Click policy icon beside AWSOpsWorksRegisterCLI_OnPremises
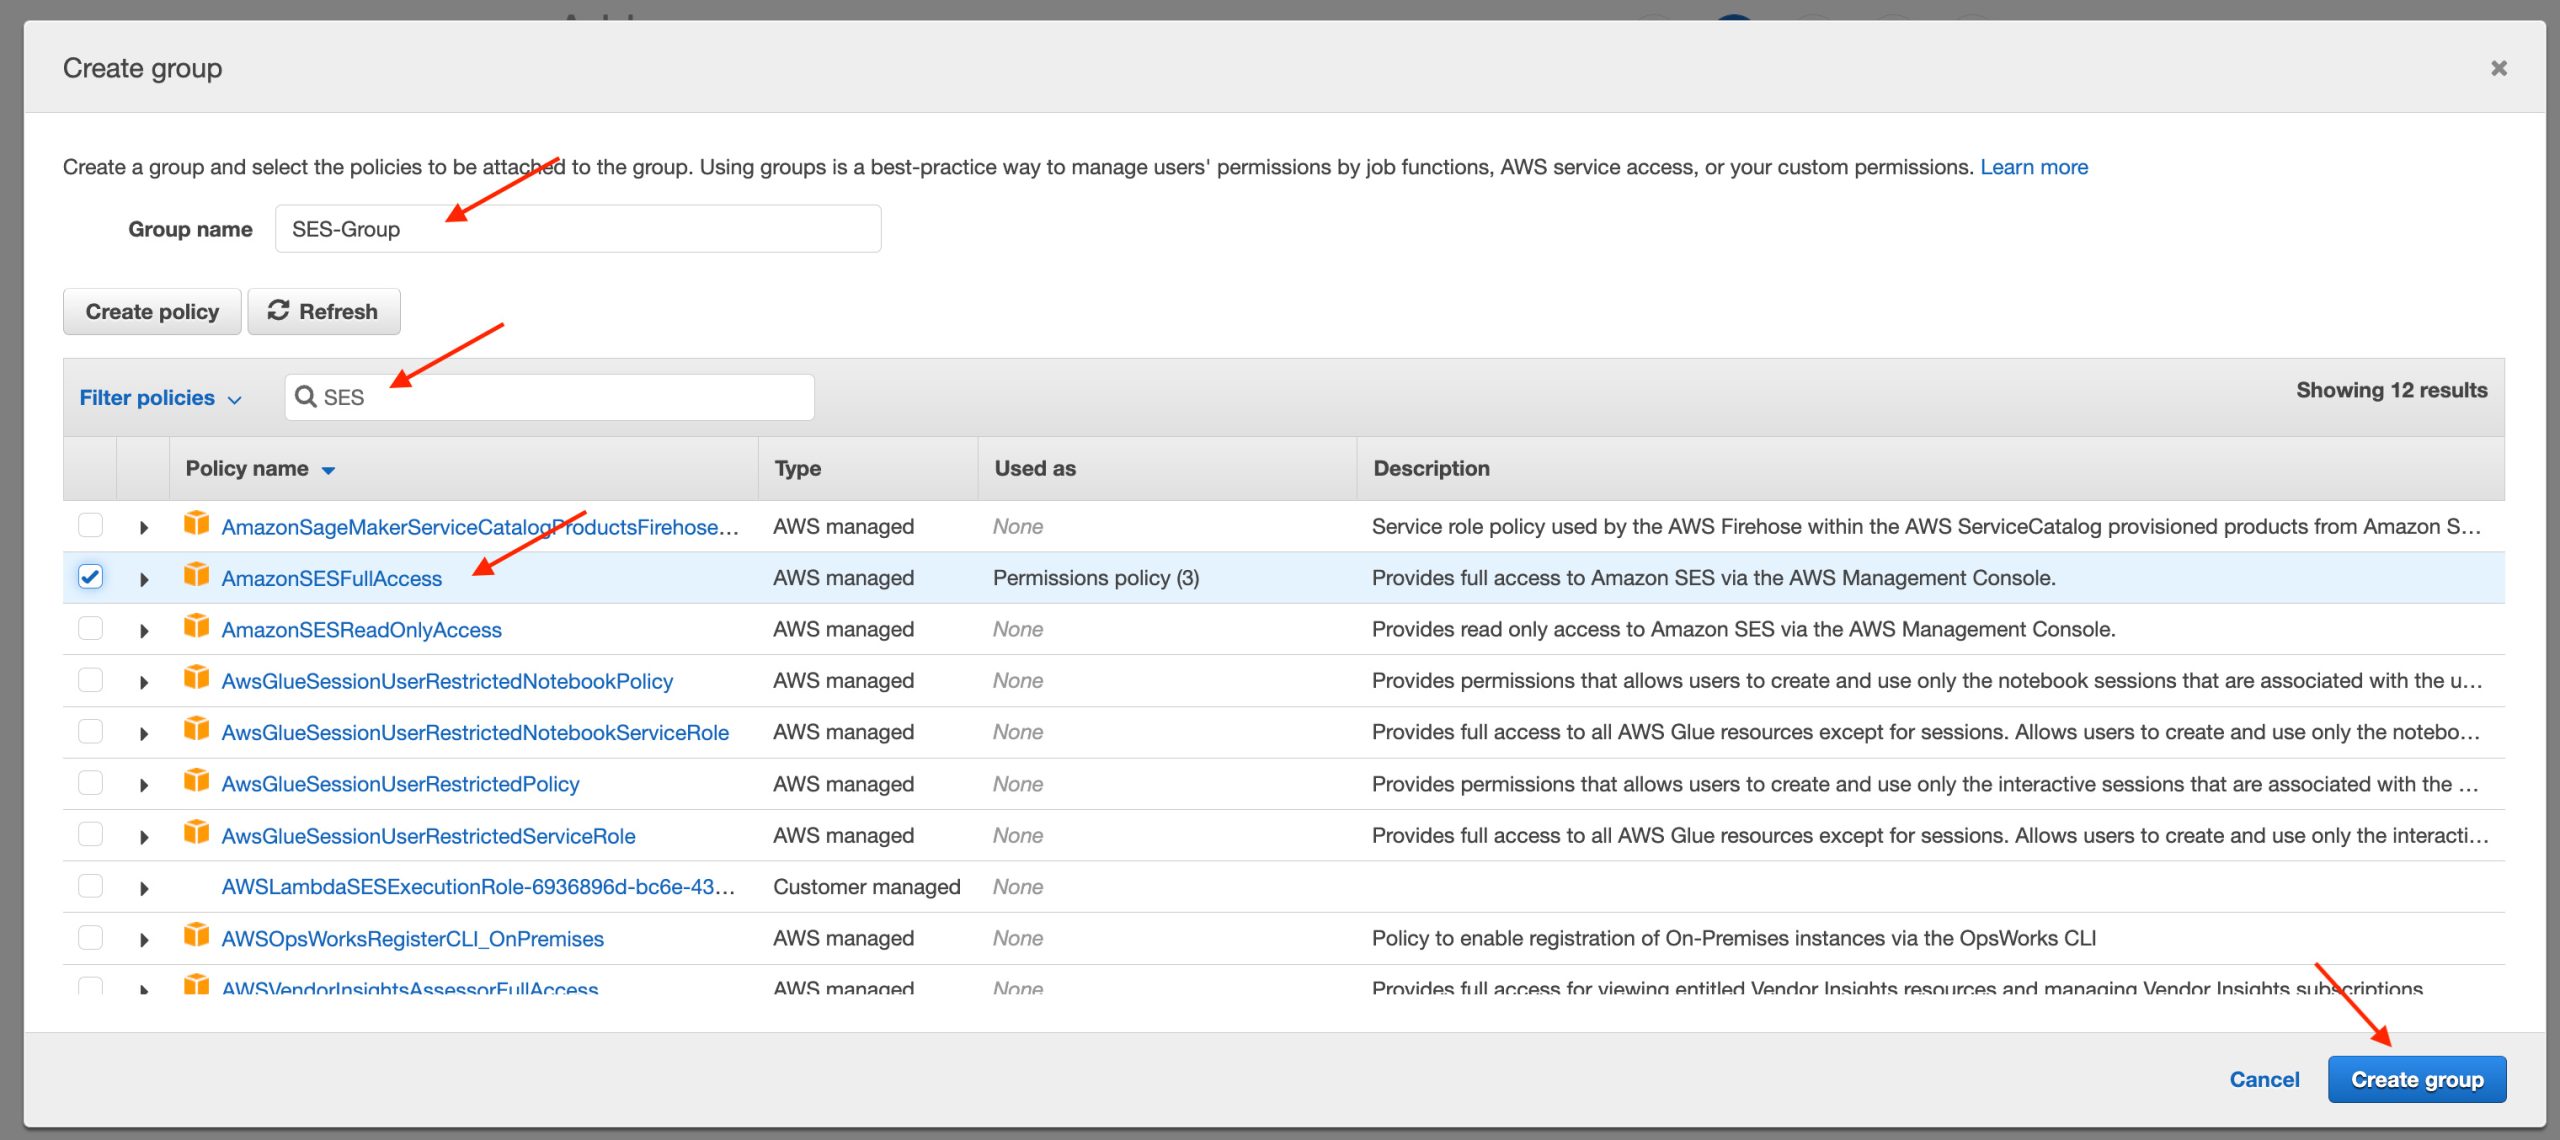 coord(197,936)
